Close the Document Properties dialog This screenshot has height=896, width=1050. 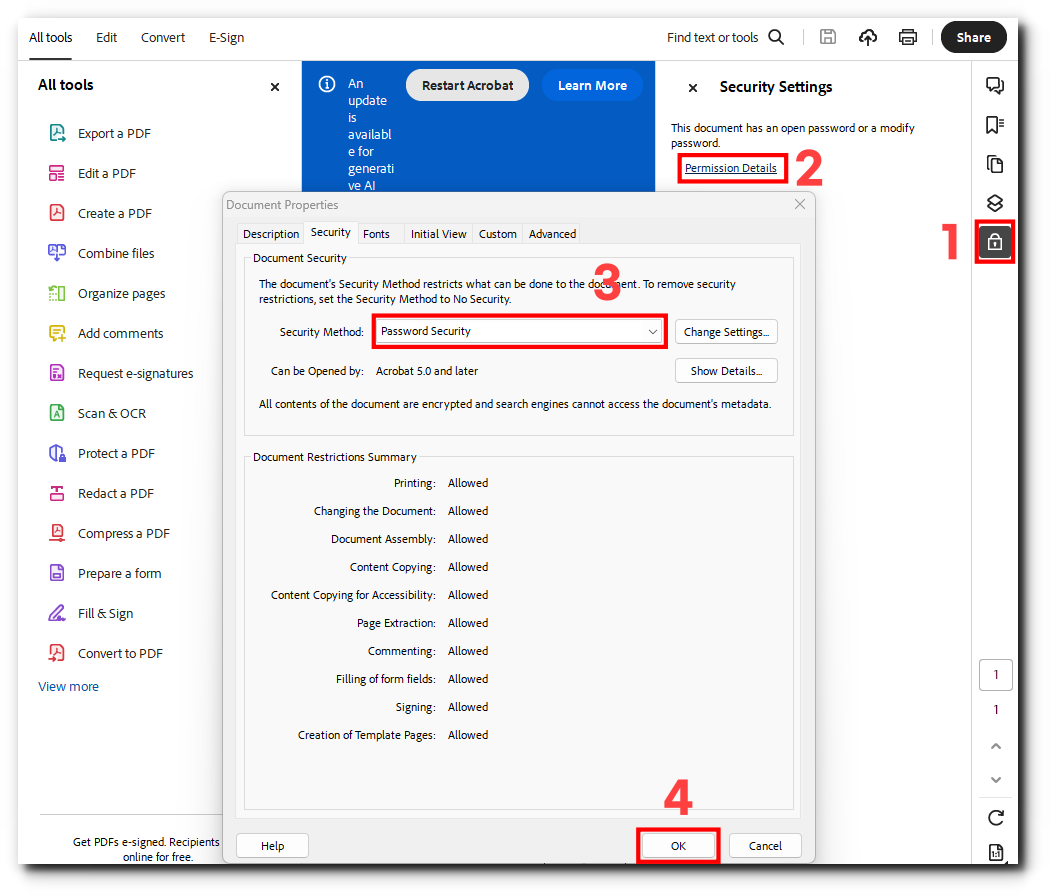[800, 204]
